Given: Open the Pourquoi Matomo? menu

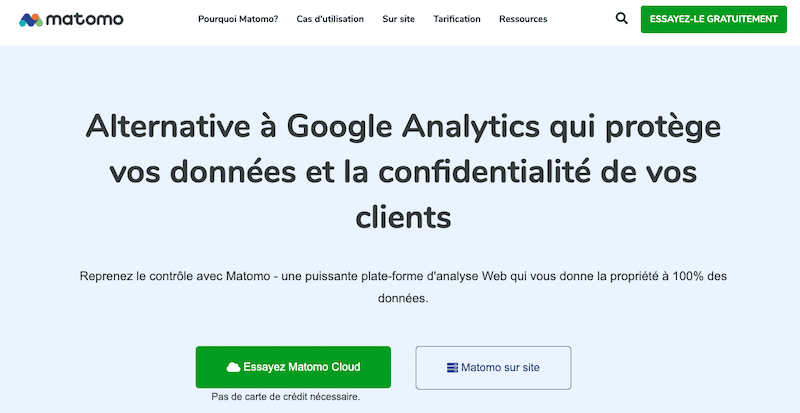Looking at the screenshot, I should 238,19.
